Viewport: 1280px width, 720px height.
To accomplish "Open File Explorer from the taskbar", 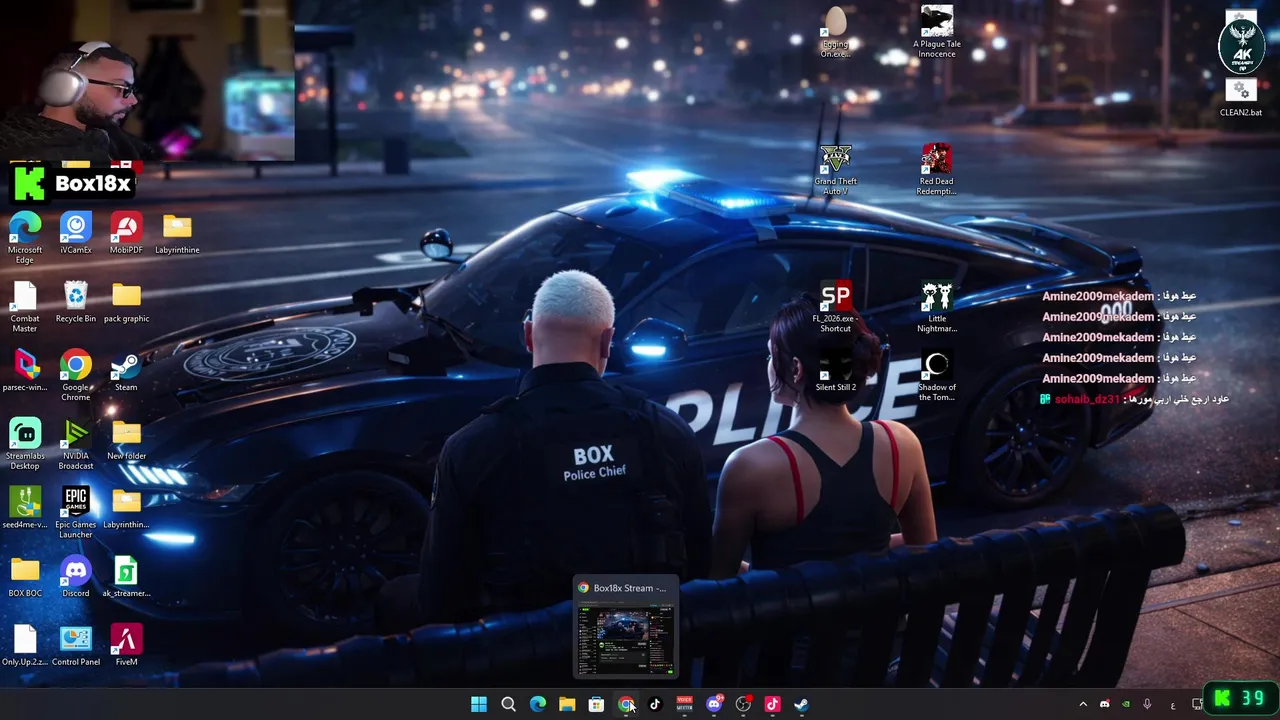I will 567,704.
